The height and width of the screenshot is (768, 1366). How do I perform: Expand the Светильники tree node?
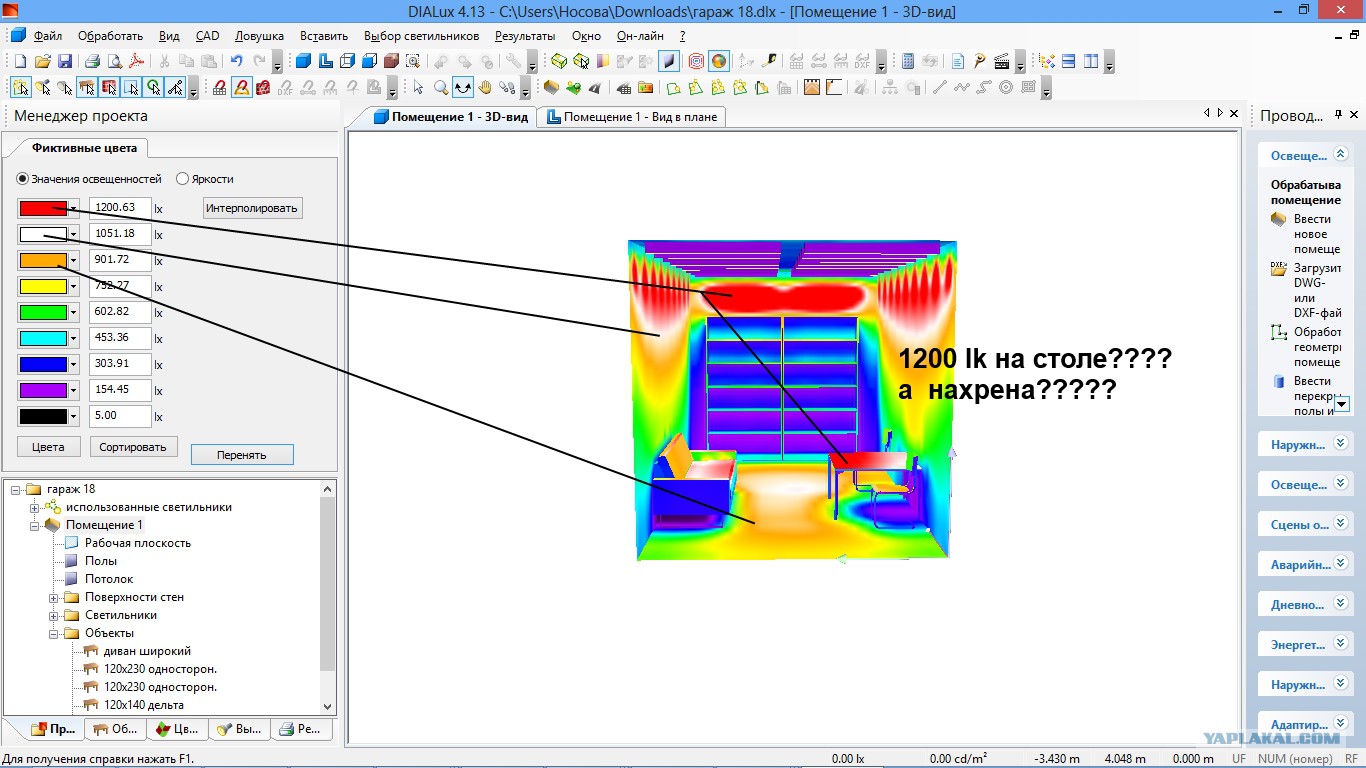(x=54, y=615)
